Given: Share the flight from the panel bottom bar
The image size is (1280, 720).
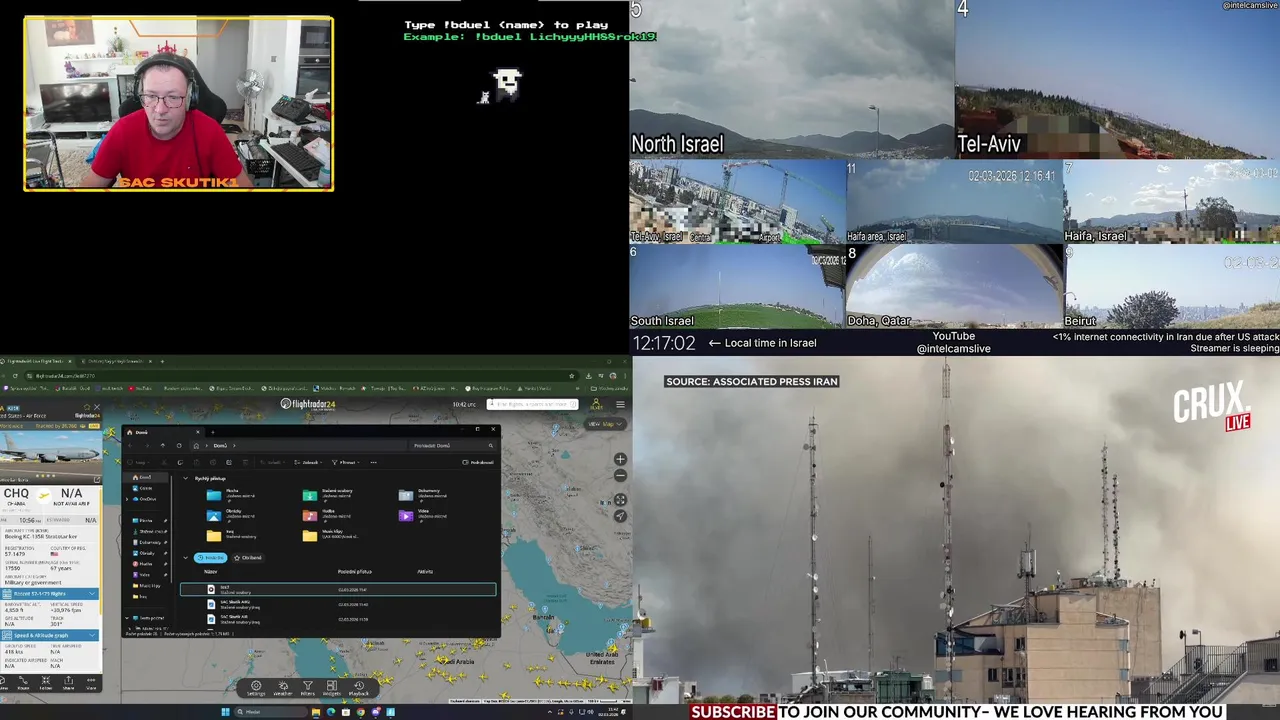Looking at the screenshot, I should pyautogui.click(x=68, y=684).
